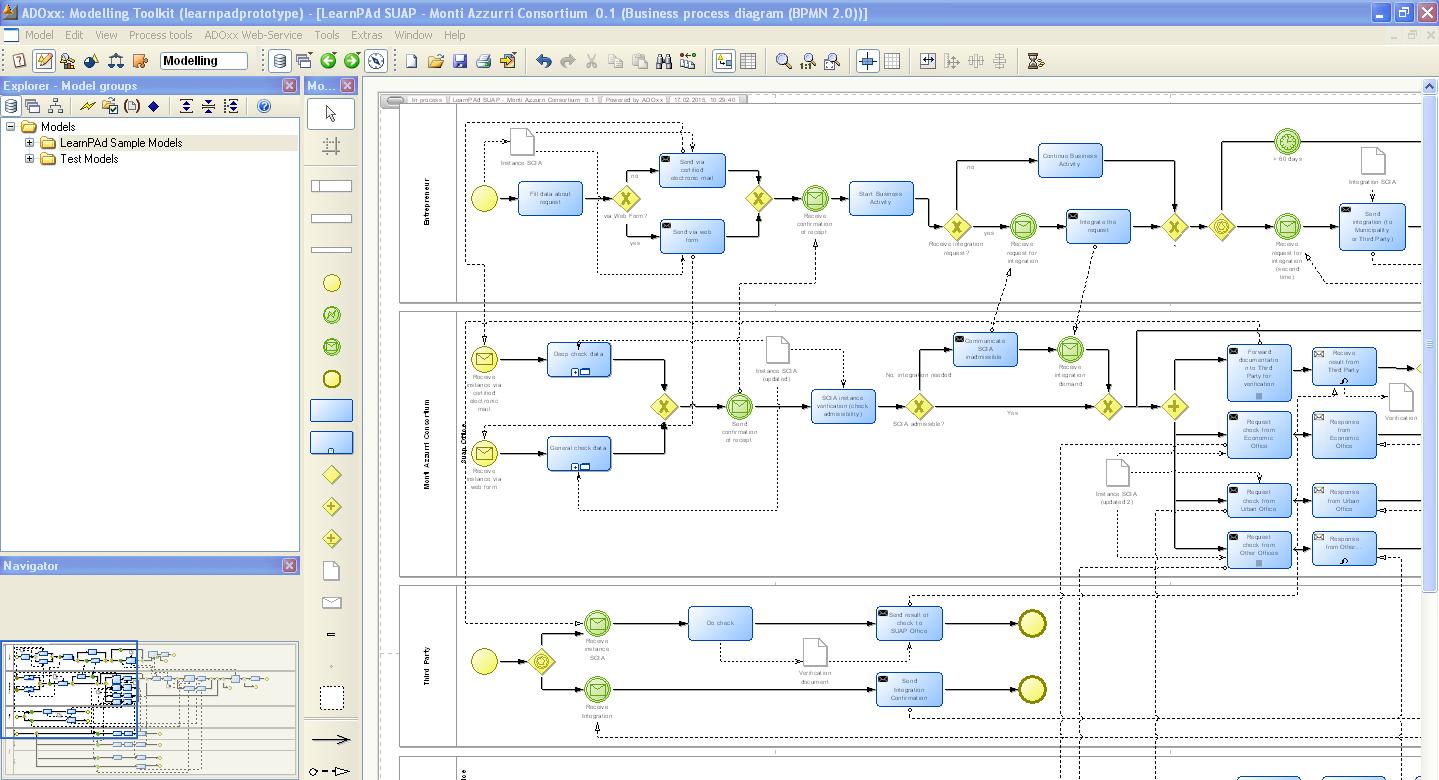Select the Data Object page icon in palette
The height and width of the screenshot is (780, 1439).
pos(331,570)
